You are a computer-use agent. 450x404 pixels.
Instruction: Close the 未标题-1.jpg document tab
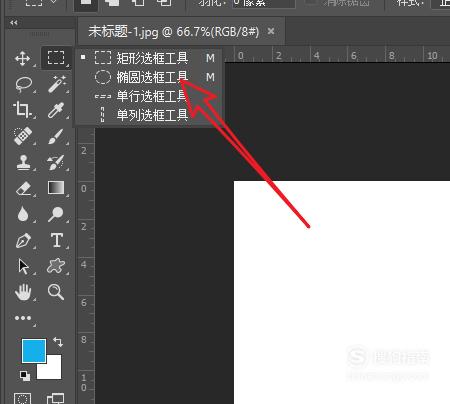pyautogui.click(x=271, y=32)
